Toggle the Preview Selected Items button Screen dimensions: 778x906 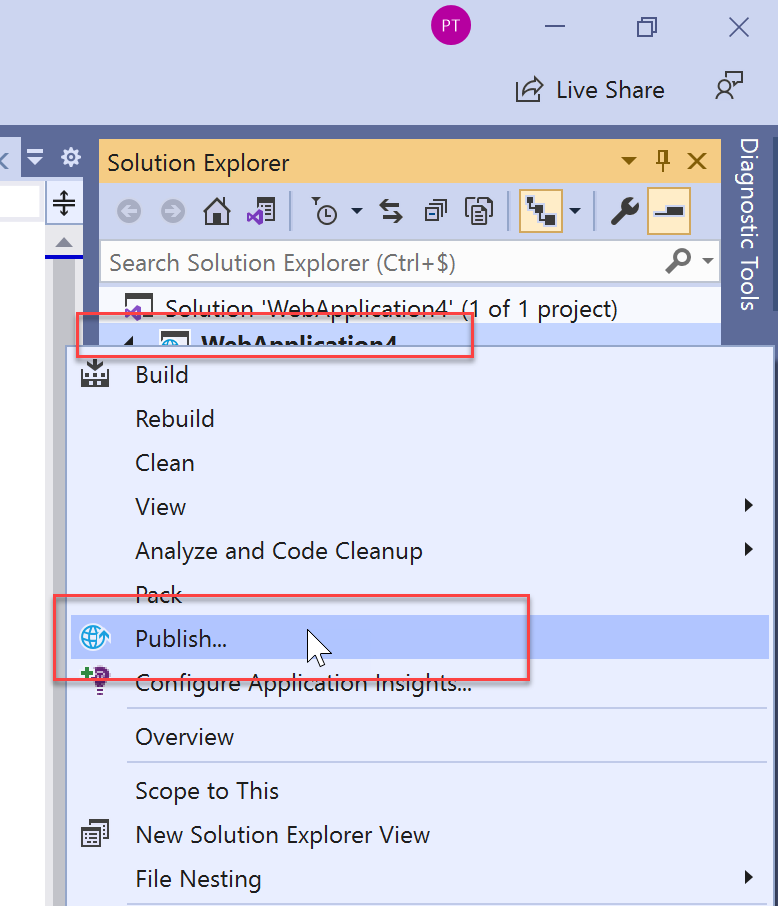pyautogui.click(x=668, y=211)
